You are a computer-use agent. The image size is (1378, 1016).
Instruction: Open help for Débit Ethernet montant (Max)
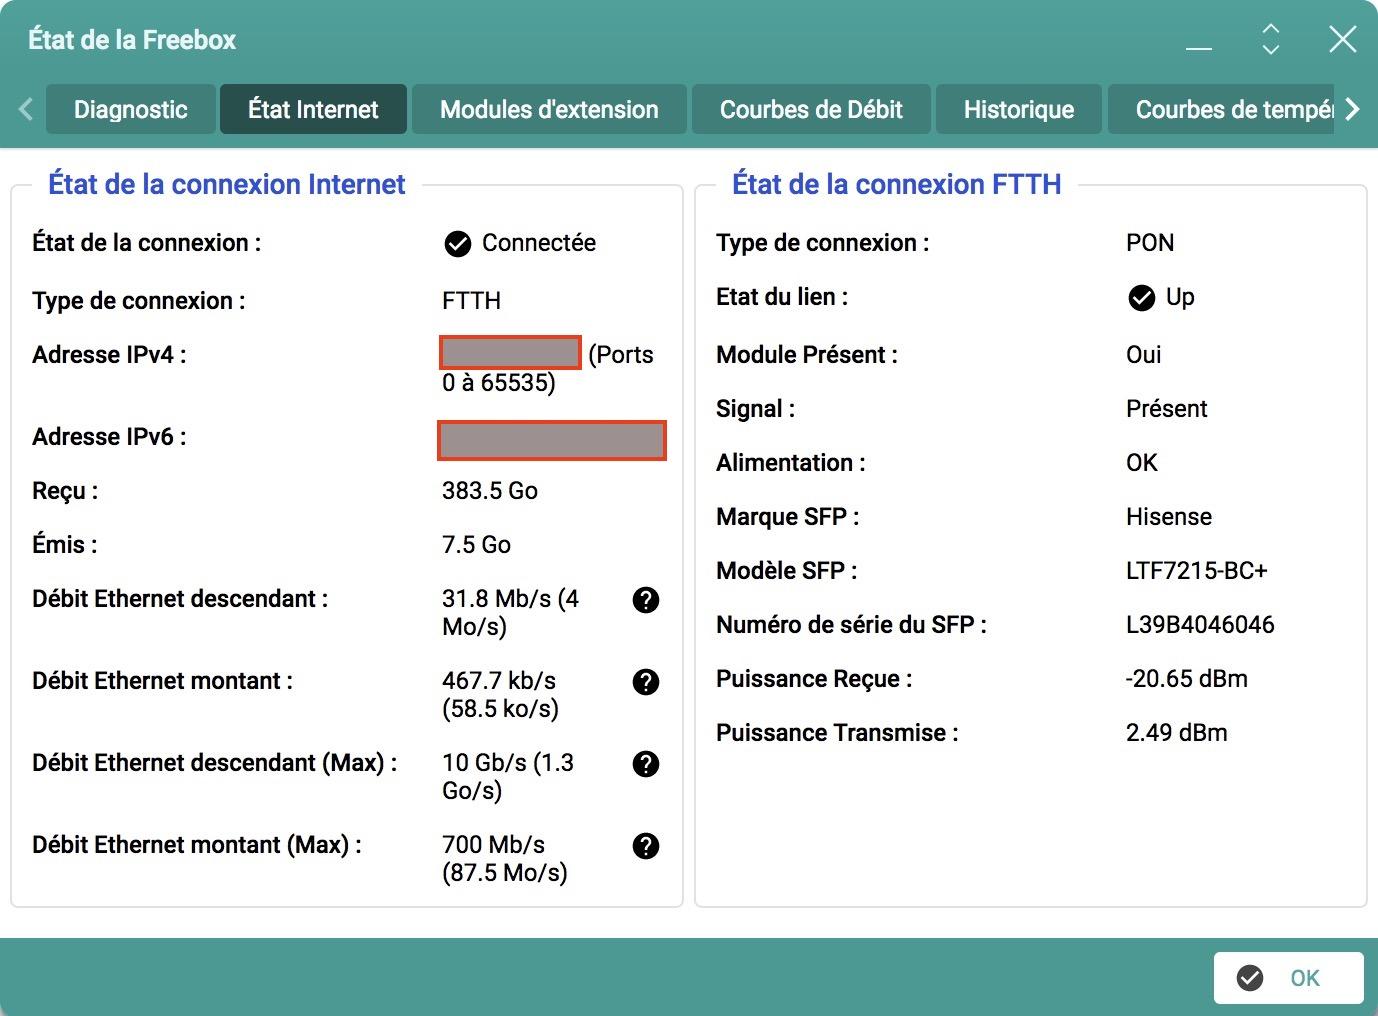pos(646,846)
